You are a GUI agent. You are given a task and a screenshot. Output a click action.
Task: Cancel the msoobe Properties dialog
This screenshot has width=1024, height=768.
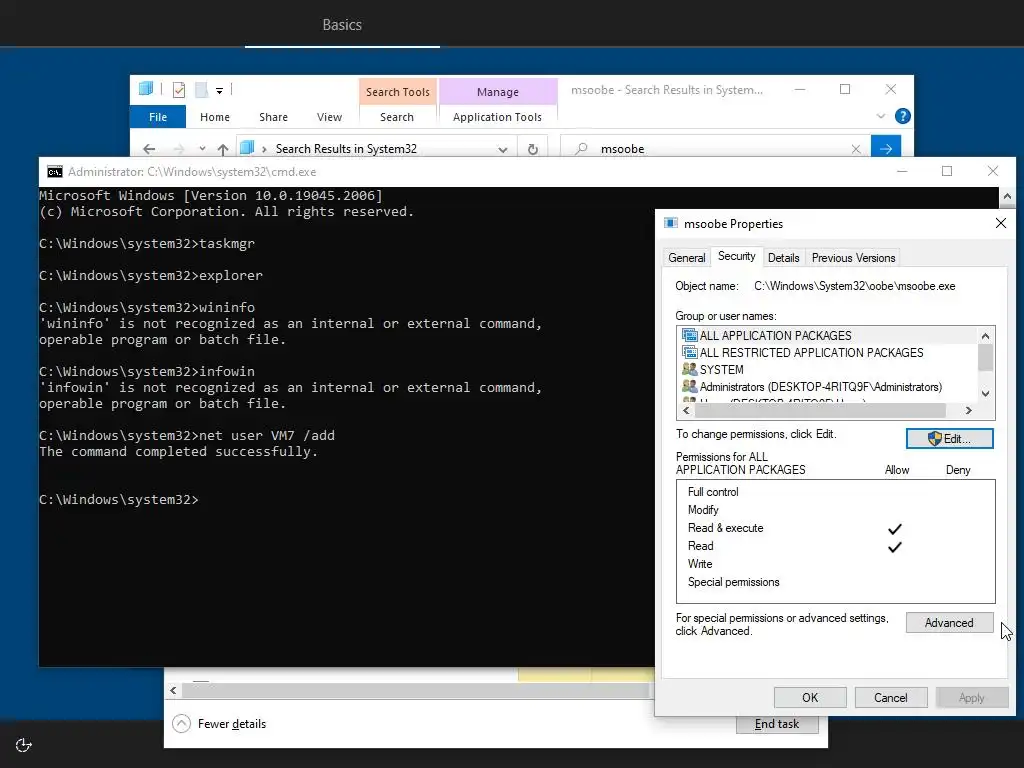[x=891, y=697]
